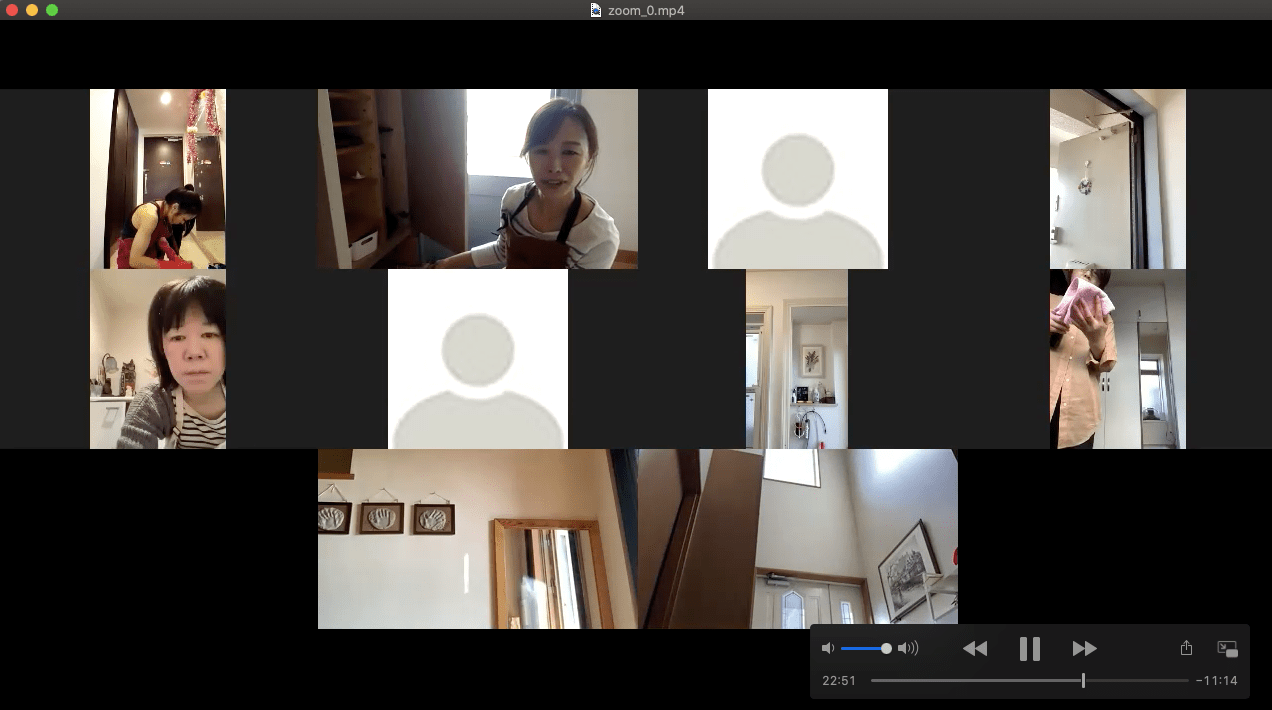Minimize the window with the yellow button
Viewport: 1272px width, 710px height.
(x=32, y=10)
